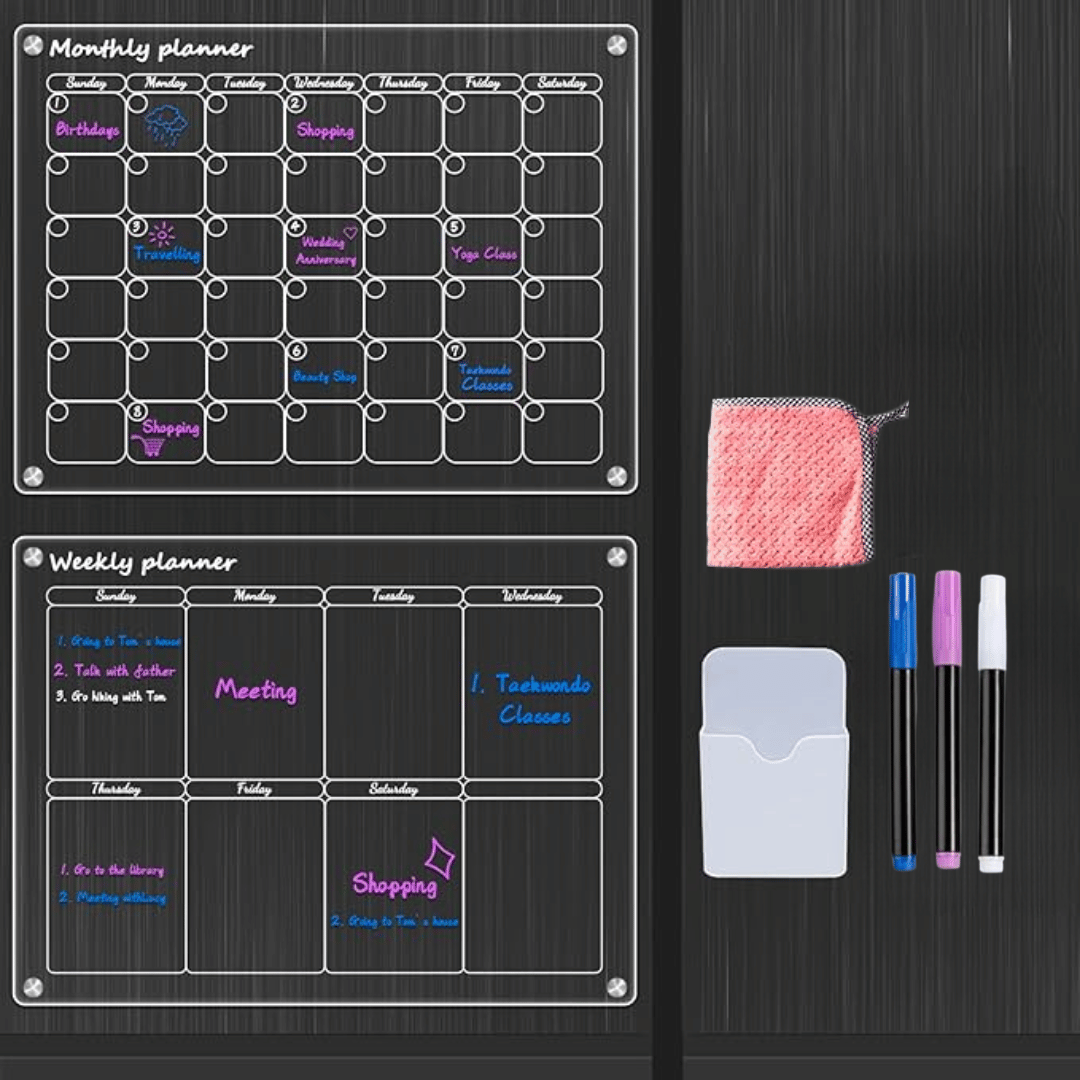Click the numbered circle 8 beside the cart Shopping
The height and width of the screenshot is (1080, 1080).
point(137,411)
